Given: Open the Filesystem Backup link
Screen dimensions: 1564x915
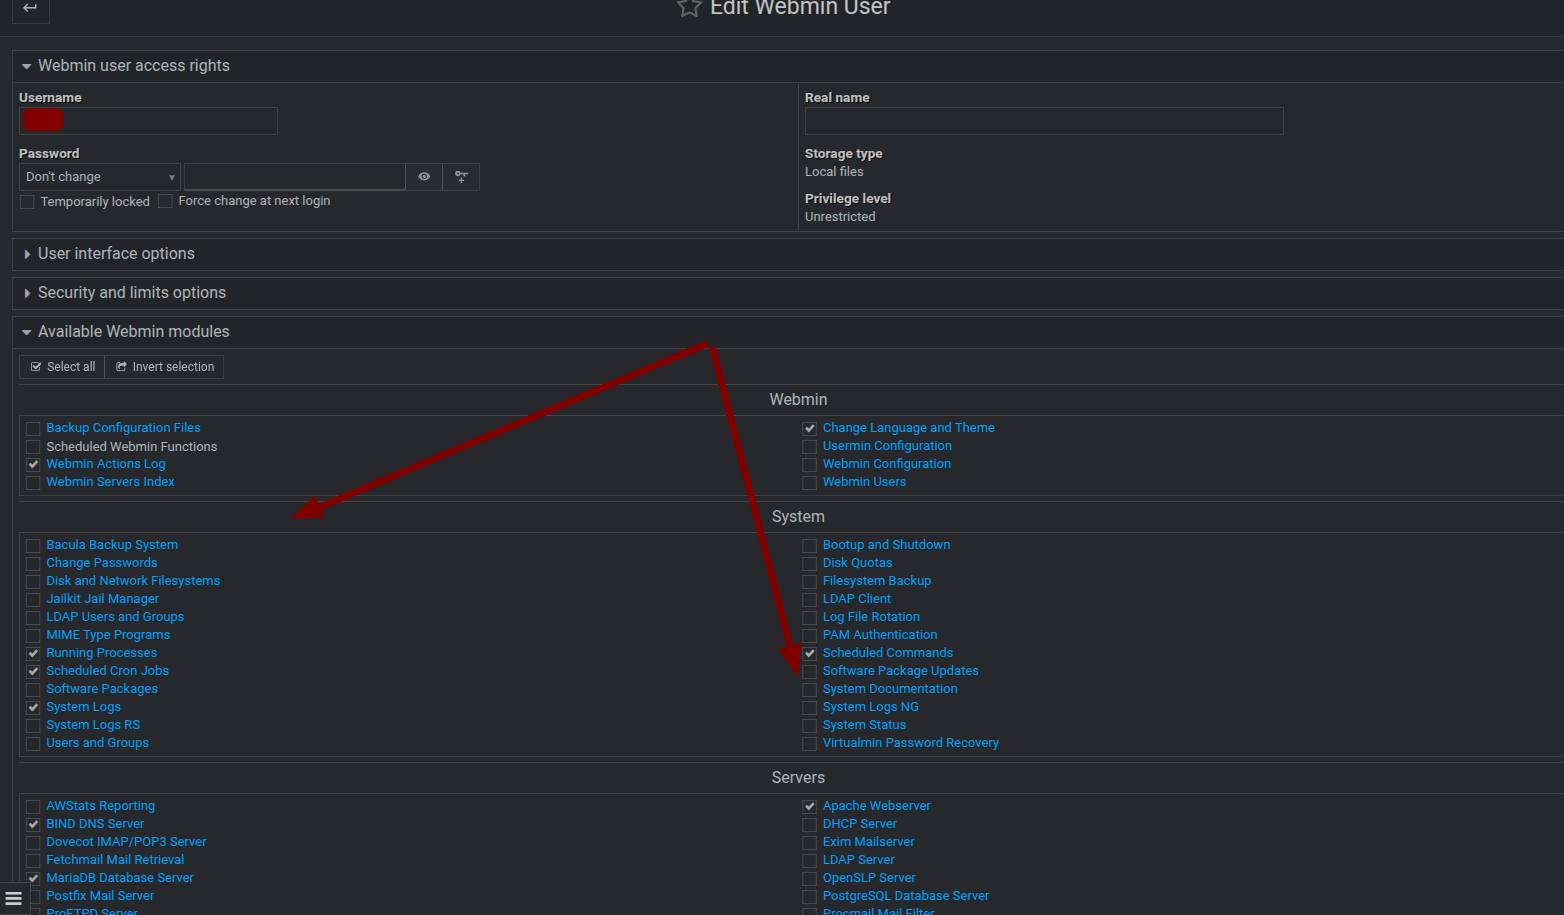Looking at the screenshot, I should click(877, 581).
